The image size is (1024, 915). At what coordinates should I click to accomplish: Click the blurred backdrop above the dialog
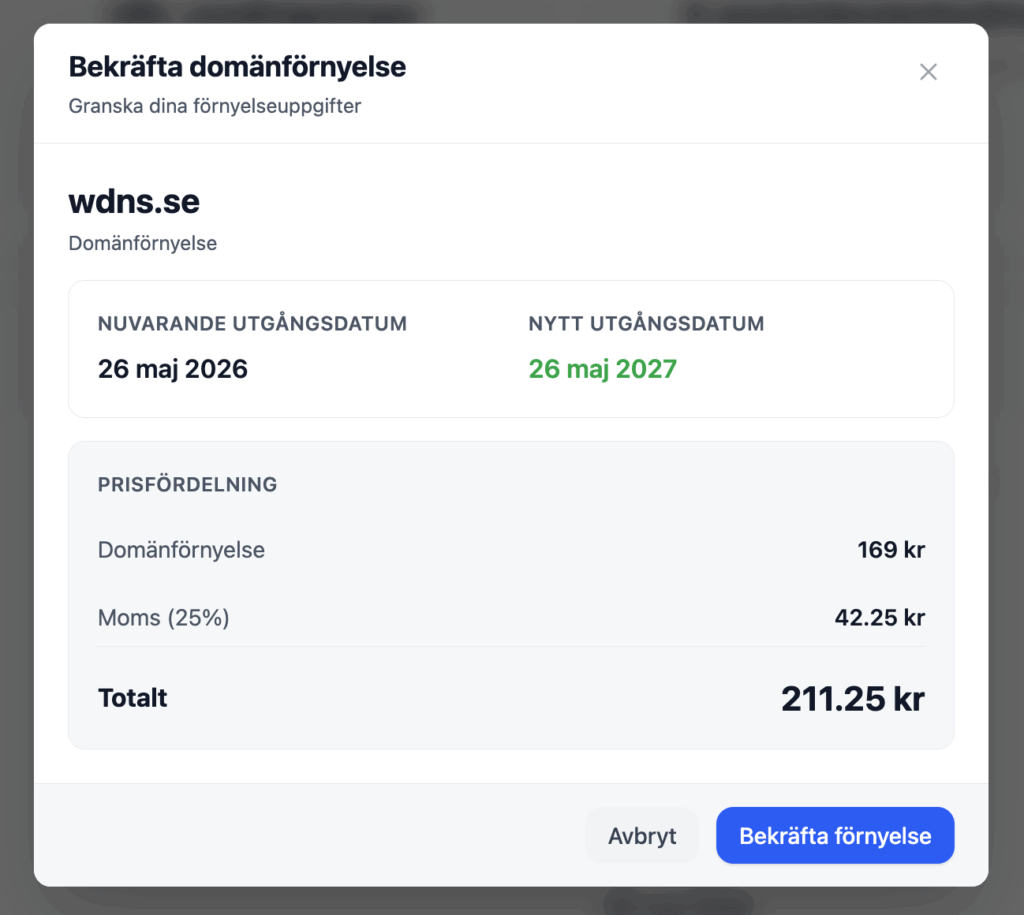point(512,11)
